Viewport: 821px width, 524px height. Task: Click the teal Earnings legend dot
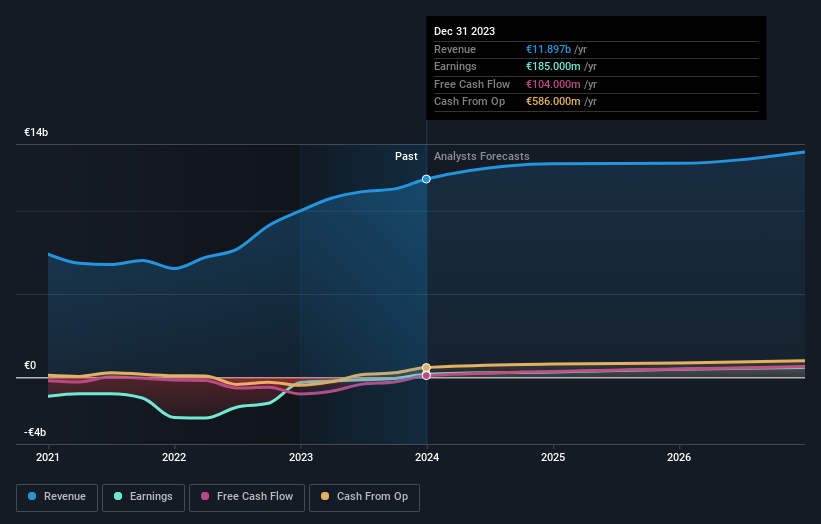(x=118, y=496)
